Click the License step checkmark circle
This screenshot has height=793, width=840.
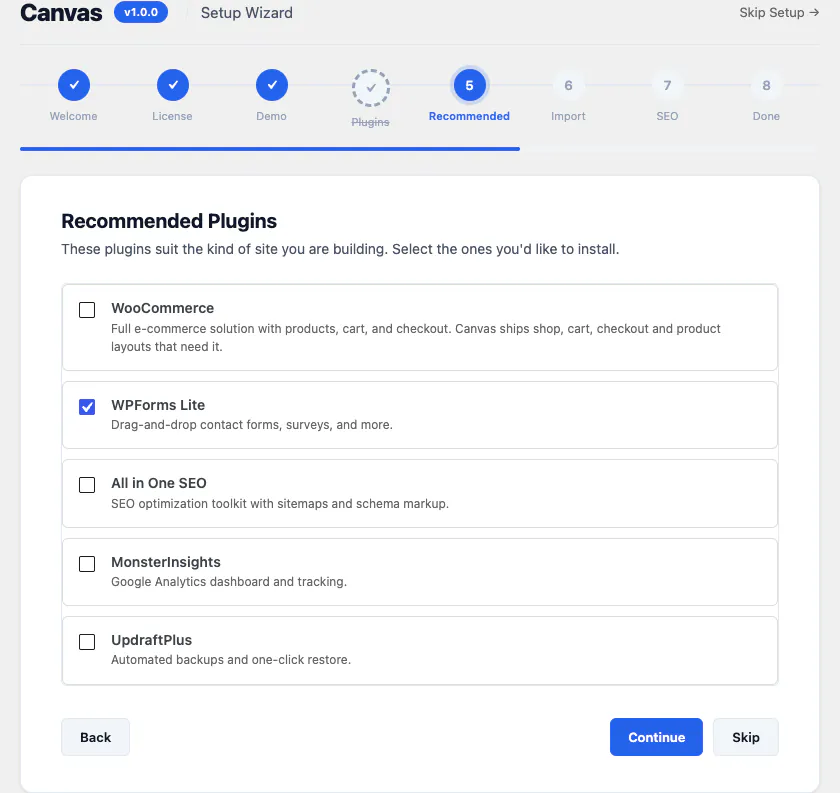tap(172, 85)
